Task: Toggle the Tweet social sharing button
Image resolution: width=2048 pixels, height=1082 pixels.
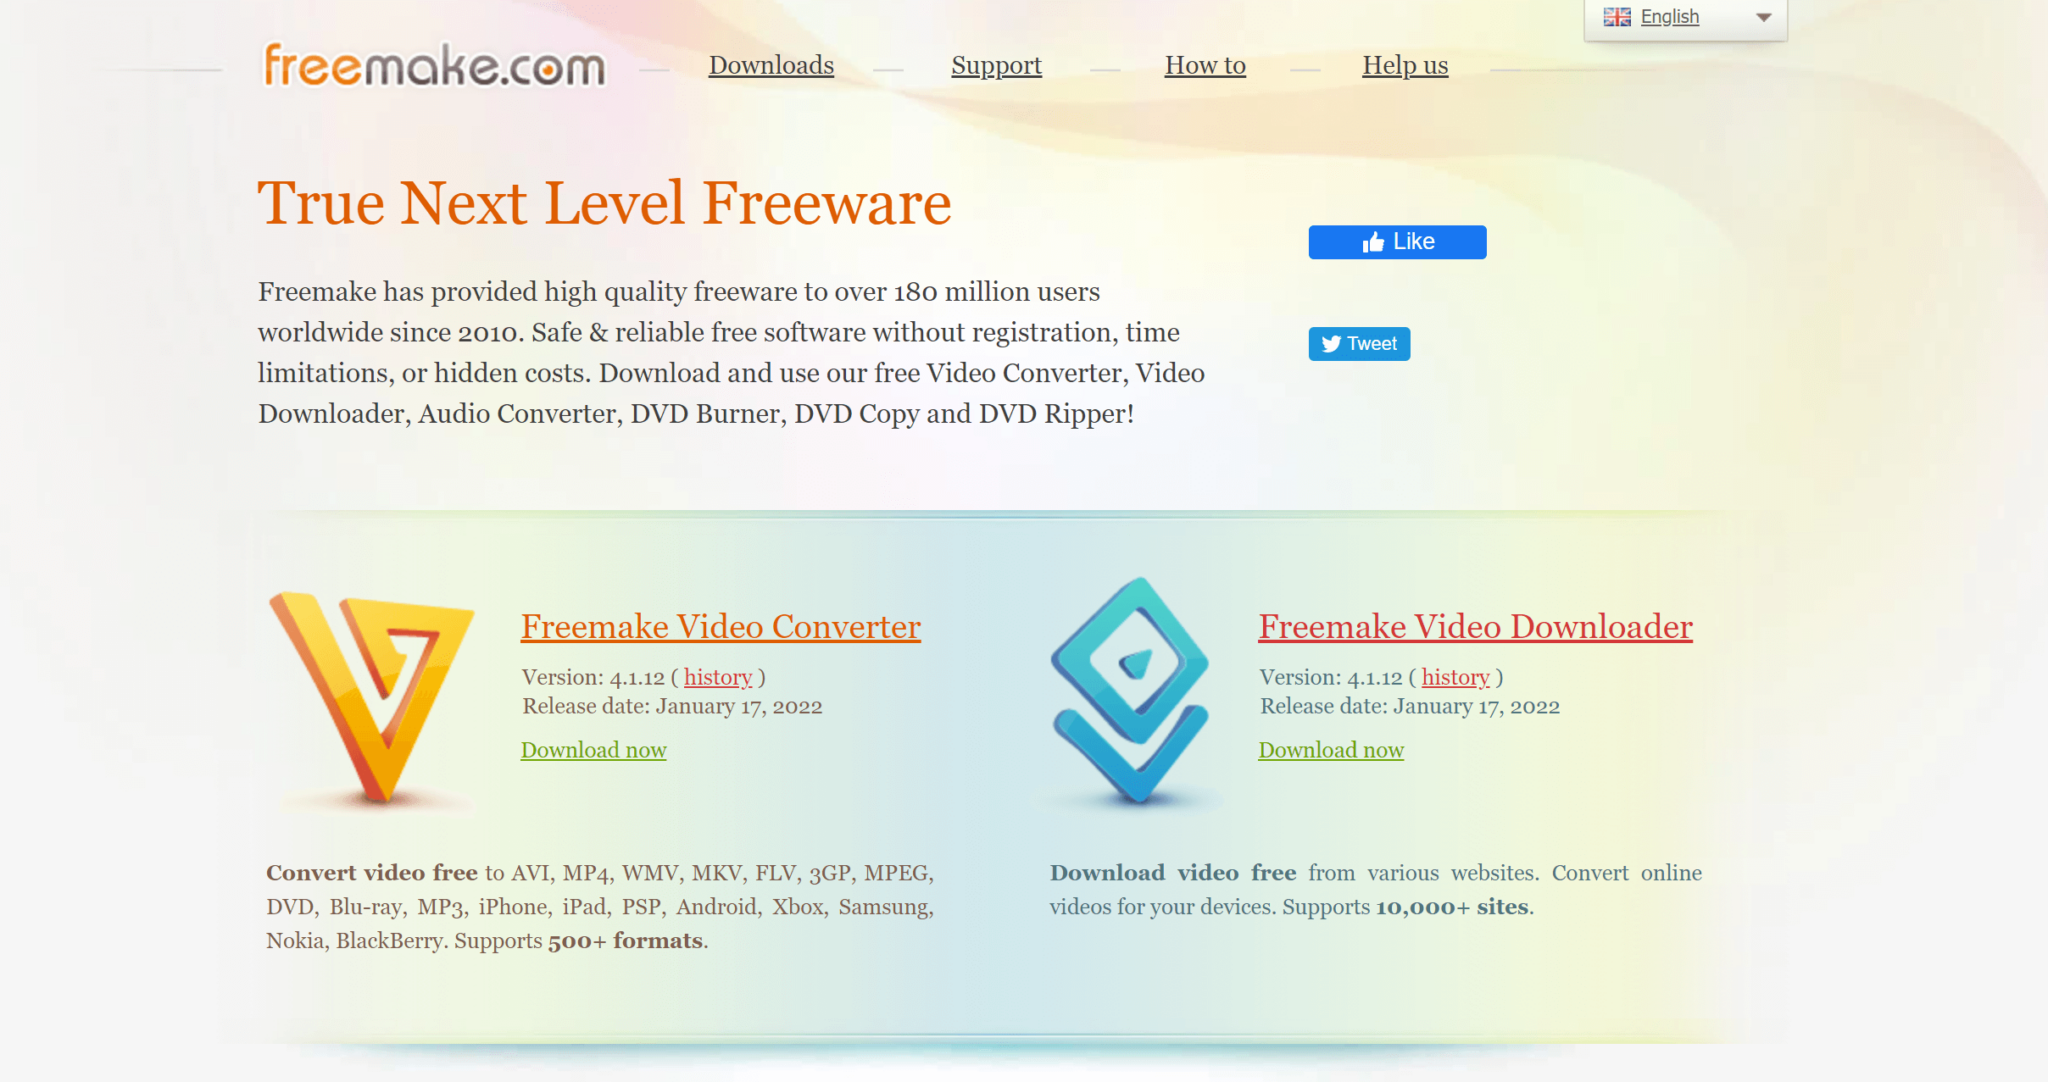Action: coord(1357,343)
